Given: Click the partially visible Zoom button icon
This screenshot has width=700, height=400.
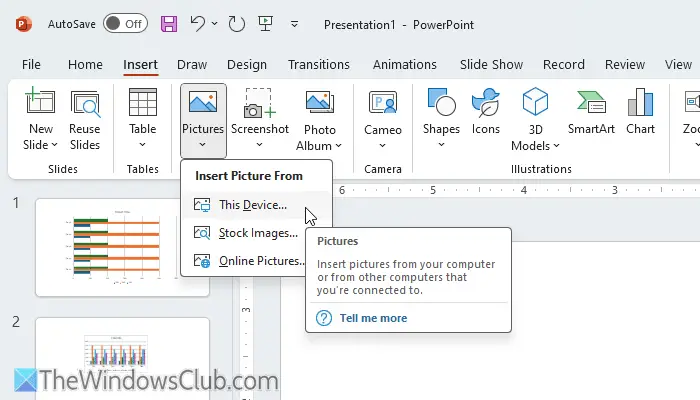Looking at the screenshot, I should point(692,103).
